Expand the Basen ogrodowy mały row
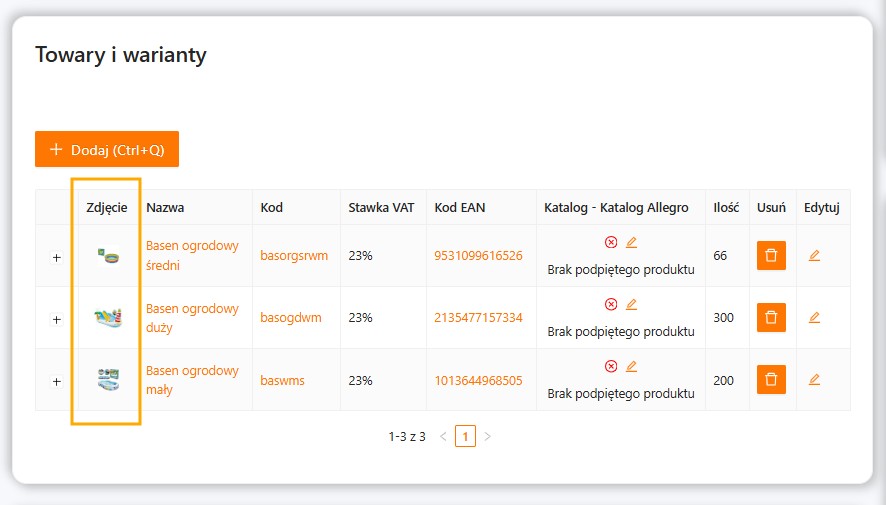The image size is (886, 505). pyautogui.click(x=56, y=381)
